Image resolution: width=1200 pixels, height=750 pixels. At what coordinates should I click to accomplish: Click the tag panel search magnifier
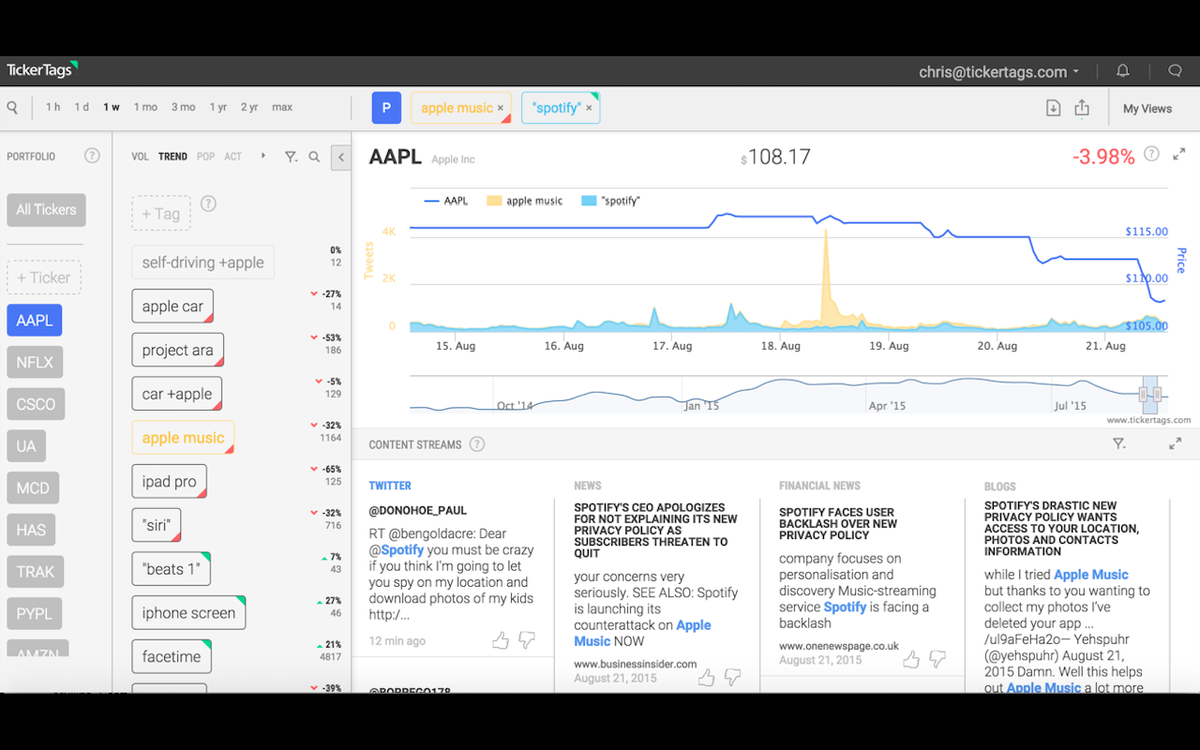tap(314, 157)
